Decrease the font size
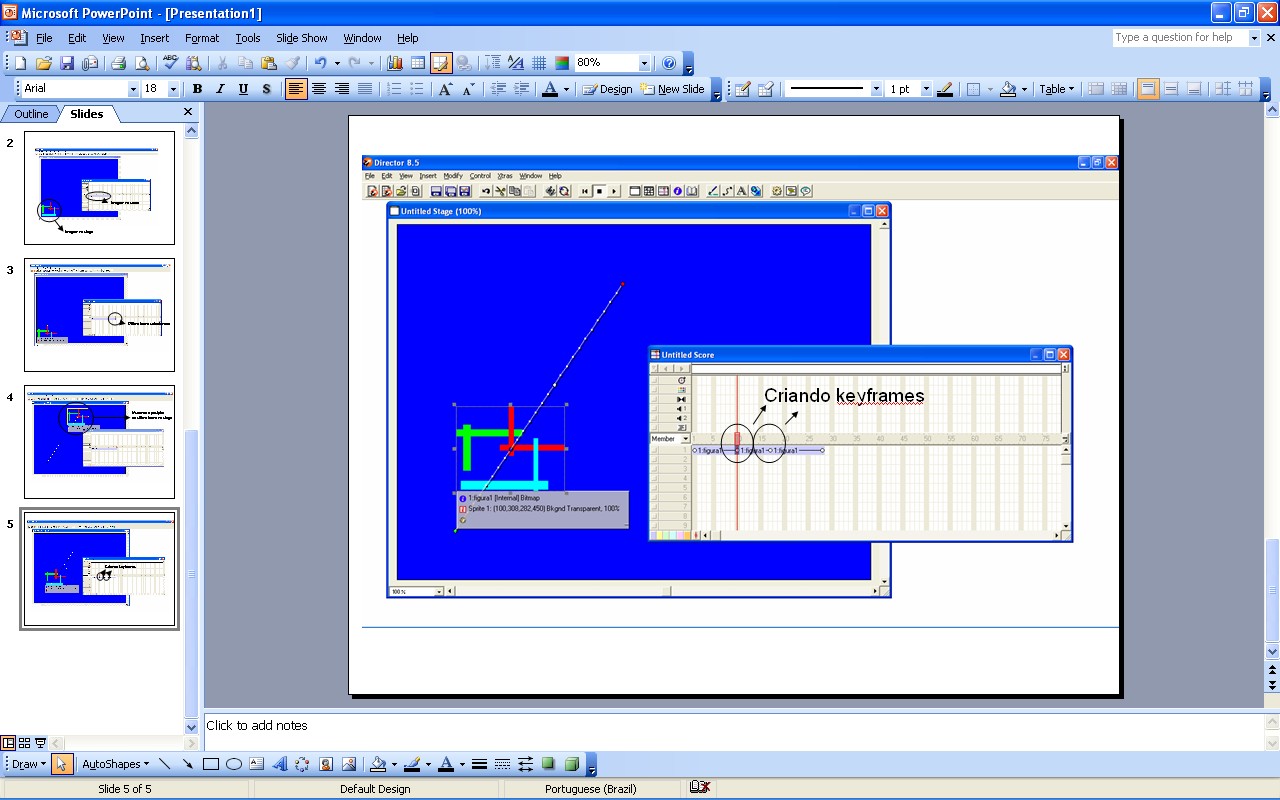 click(x=468, y=89)
